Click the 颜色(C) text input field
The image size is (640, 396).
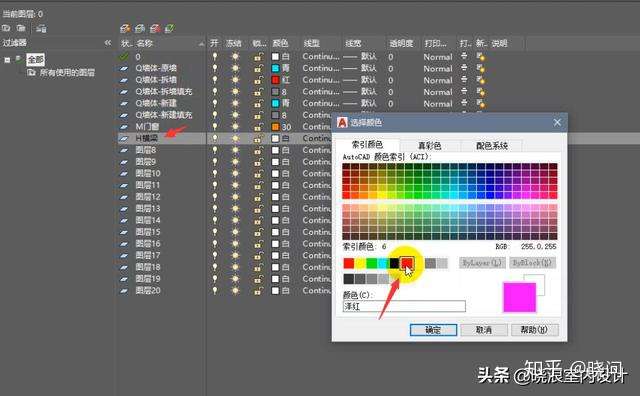[404, 306]
